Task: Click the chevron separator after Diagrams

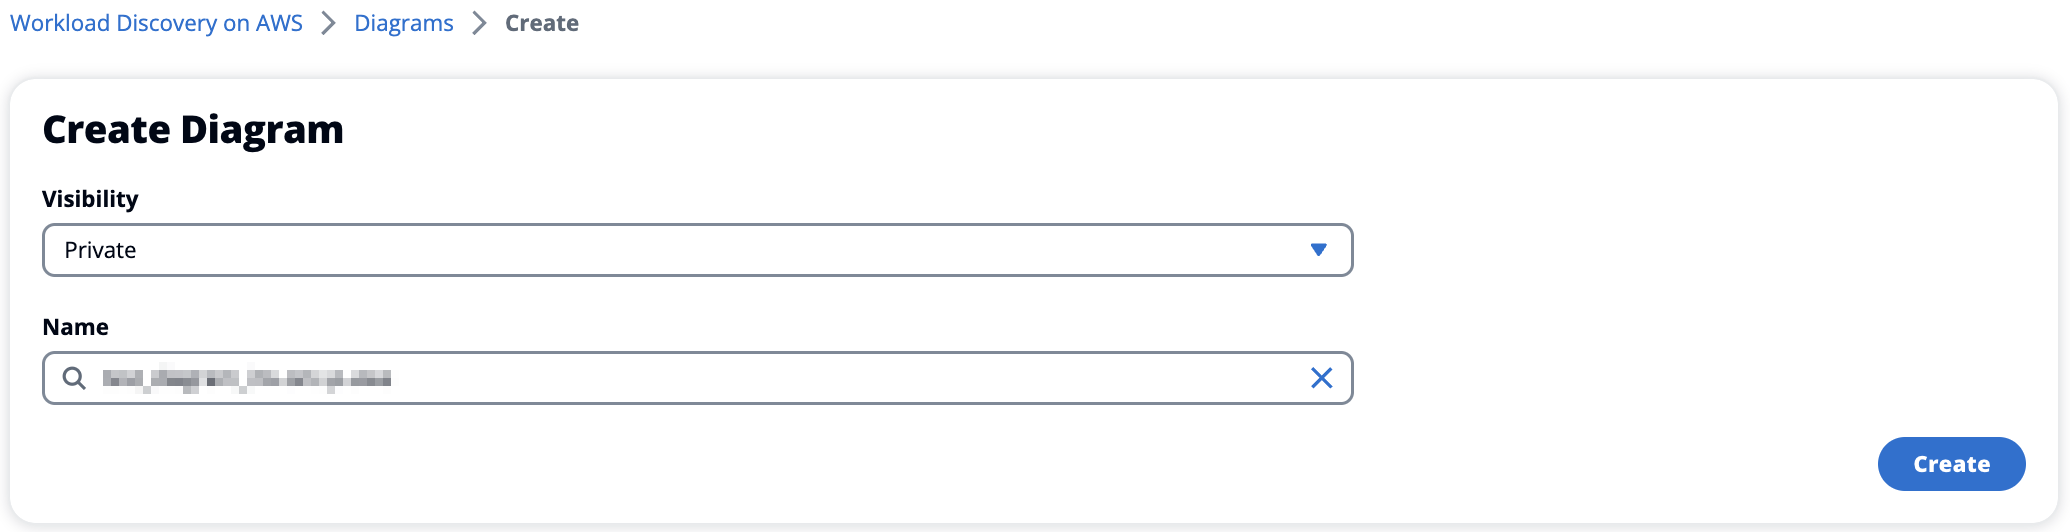Action: pos(479,23)
